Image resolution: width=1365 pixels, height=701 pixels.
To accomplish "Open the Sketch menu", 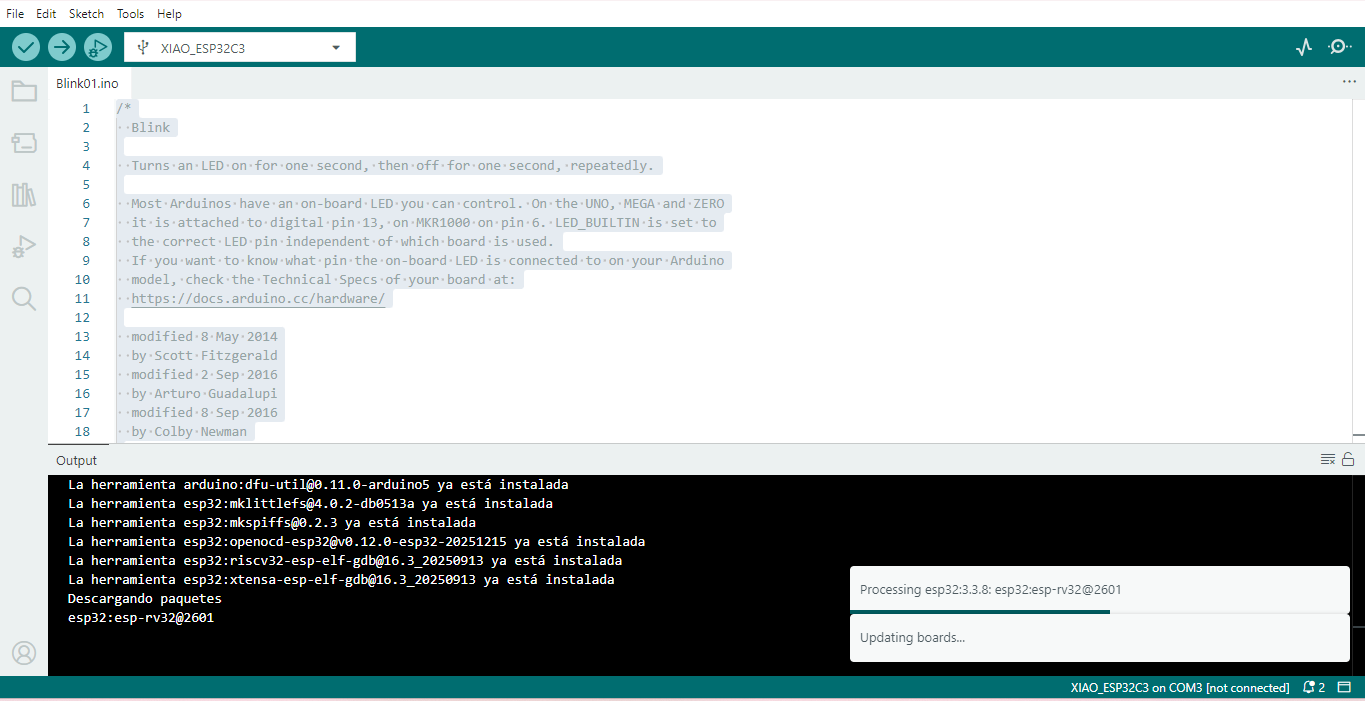I will click(x=86, y=14).
